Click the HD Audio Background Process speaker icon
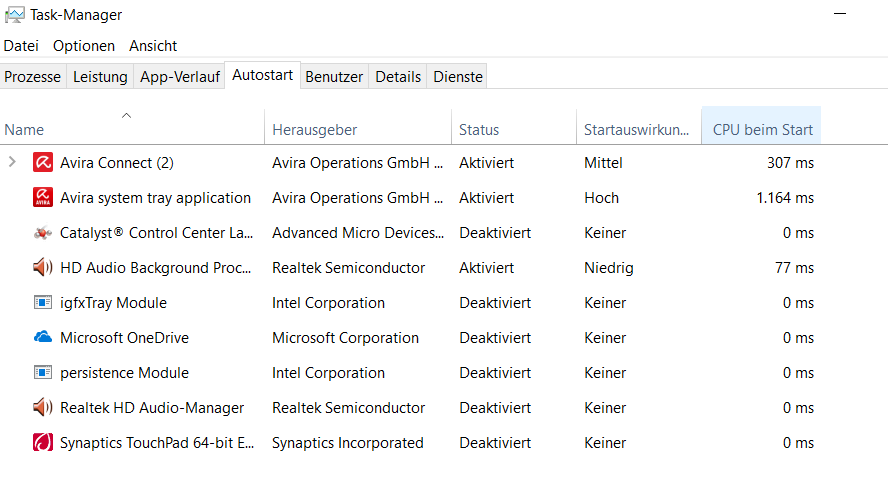The height and width of the screenshot is (491, 888). (43, 268)
